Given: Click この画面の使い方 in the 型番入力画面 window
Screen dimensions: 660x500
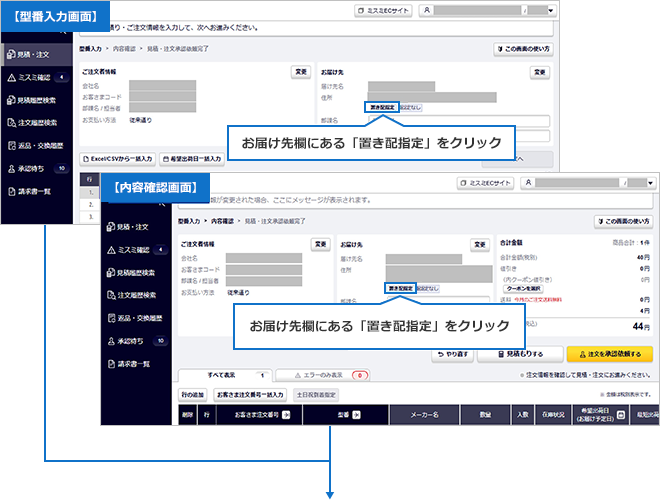Looking at the screenshot, I should pyautogui.click(x=523, y=49).
